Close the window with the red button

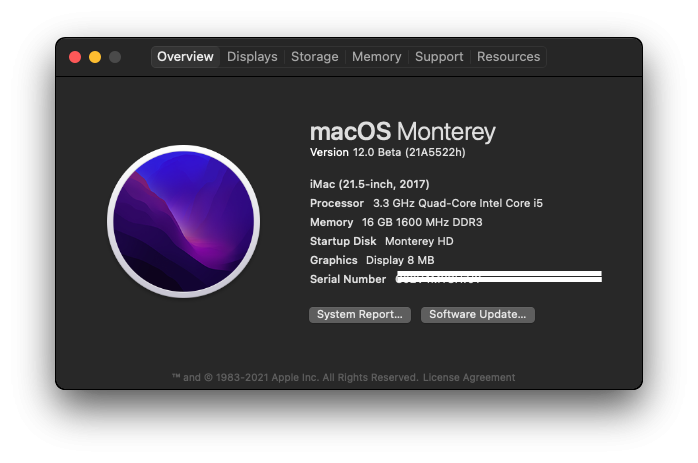pos(75,57)
